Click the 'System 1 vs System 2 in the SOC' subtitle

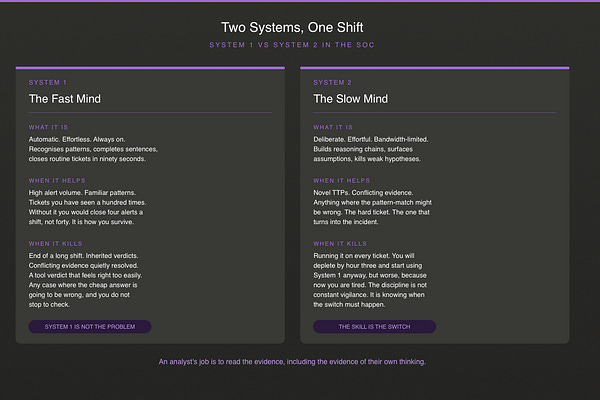pos(292,45)
